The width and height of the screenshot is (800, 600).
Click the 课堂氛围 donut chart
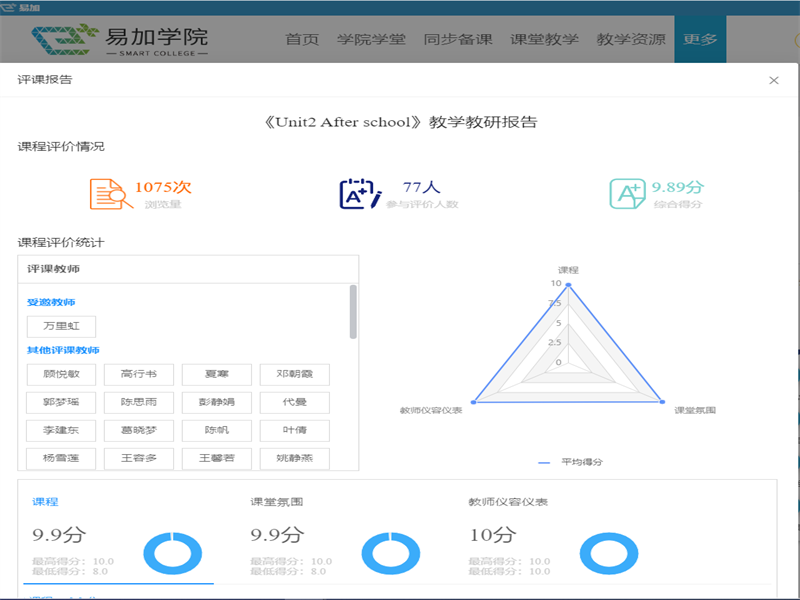(390, 554)
